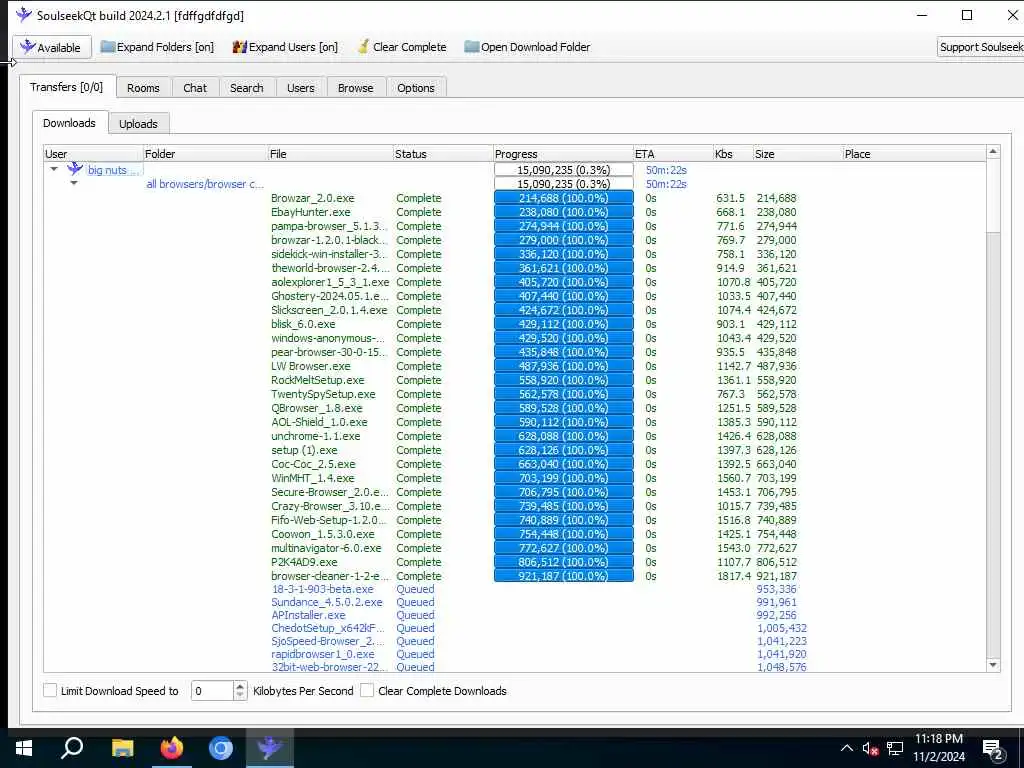Open the Users tab
The height and width of the screenshot is (768, 1024).
300,88
